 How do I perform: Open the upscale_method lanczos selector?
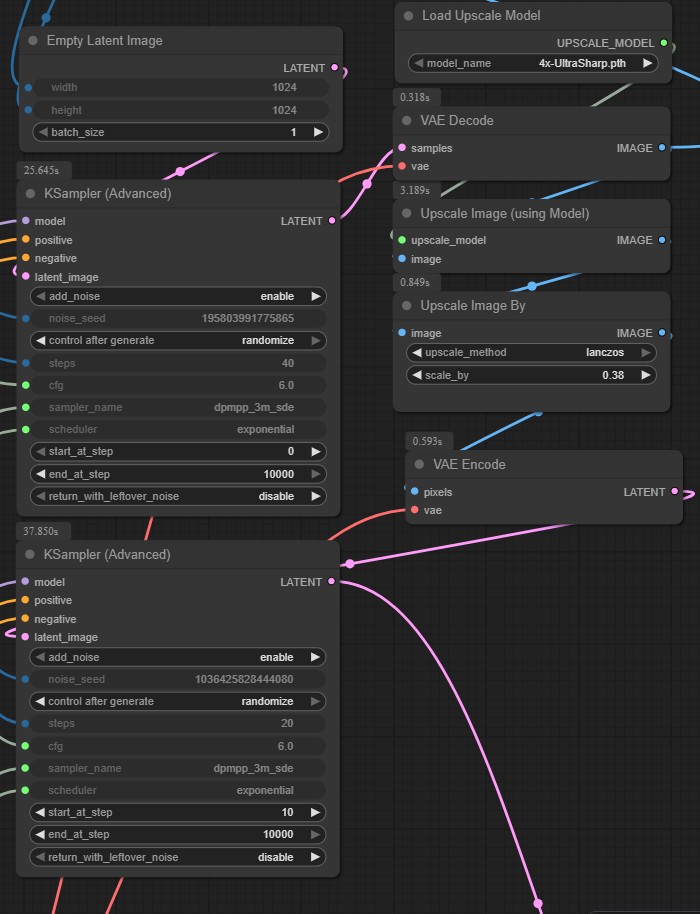pos(531,352)
